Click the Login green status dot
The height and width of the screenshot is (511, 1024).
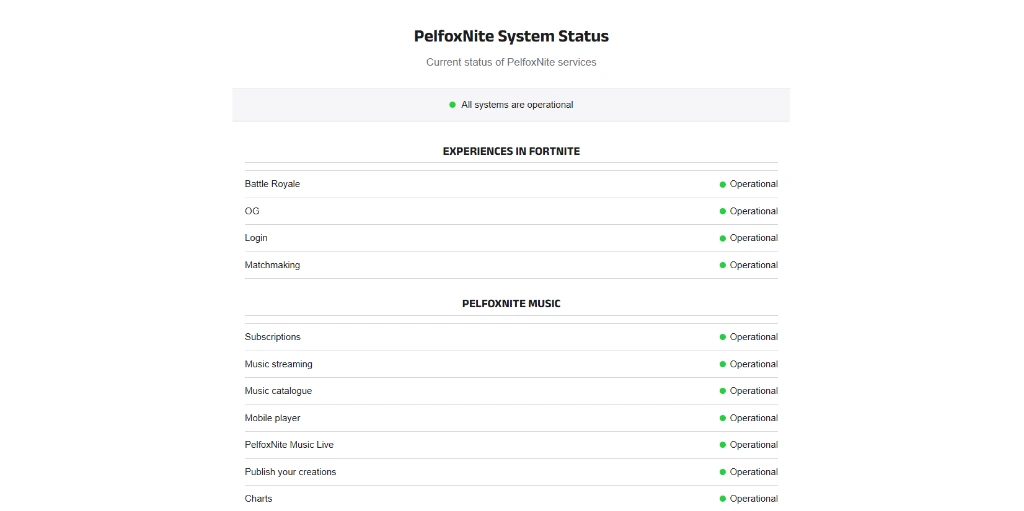722,238
